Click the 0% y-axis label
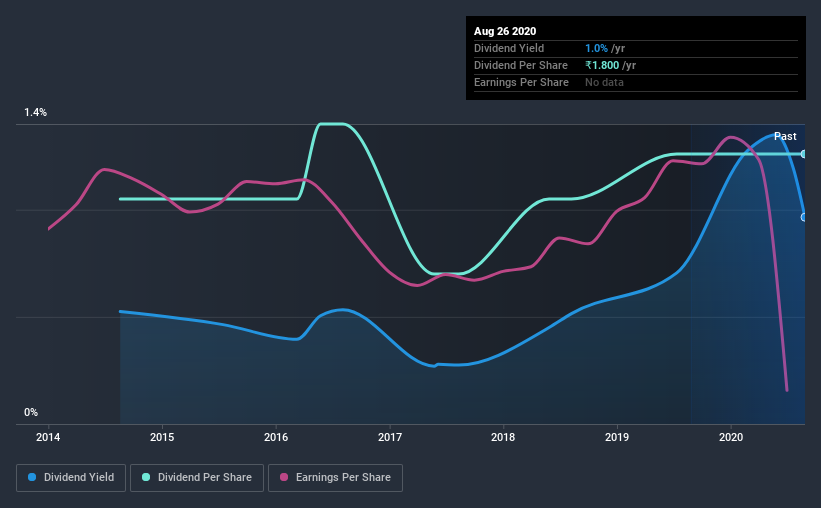This screenshot has width=821, height=508. (31, 413)
